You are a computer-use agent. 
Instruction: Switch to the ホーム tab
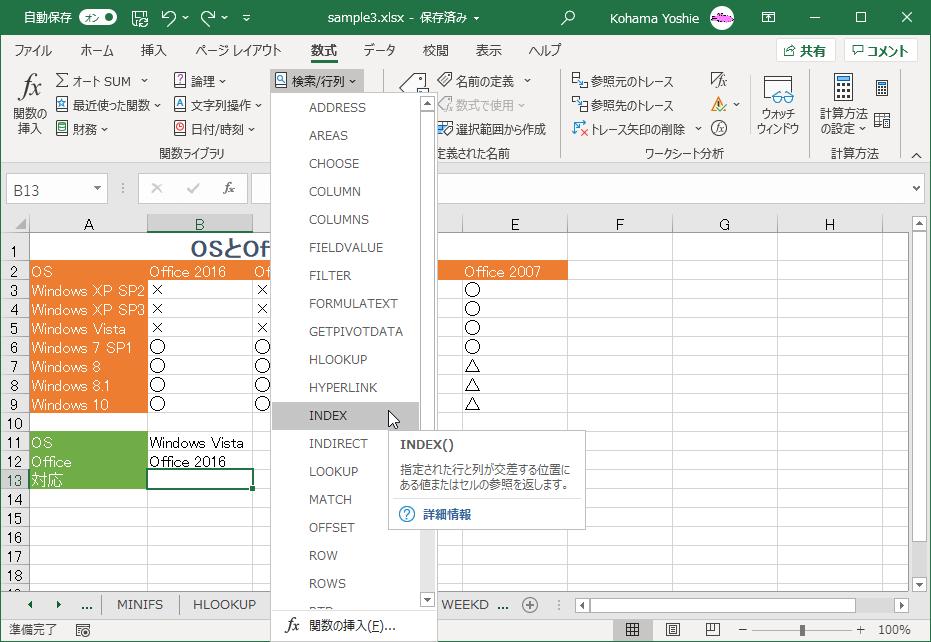(97, 50)
